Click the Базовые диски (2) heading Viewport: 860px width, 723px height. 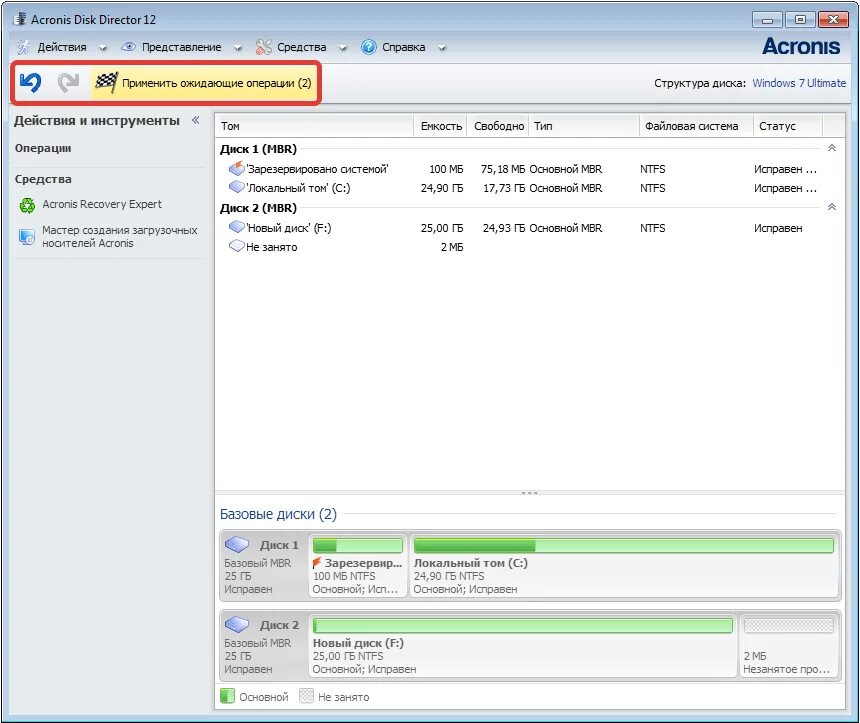278,514
